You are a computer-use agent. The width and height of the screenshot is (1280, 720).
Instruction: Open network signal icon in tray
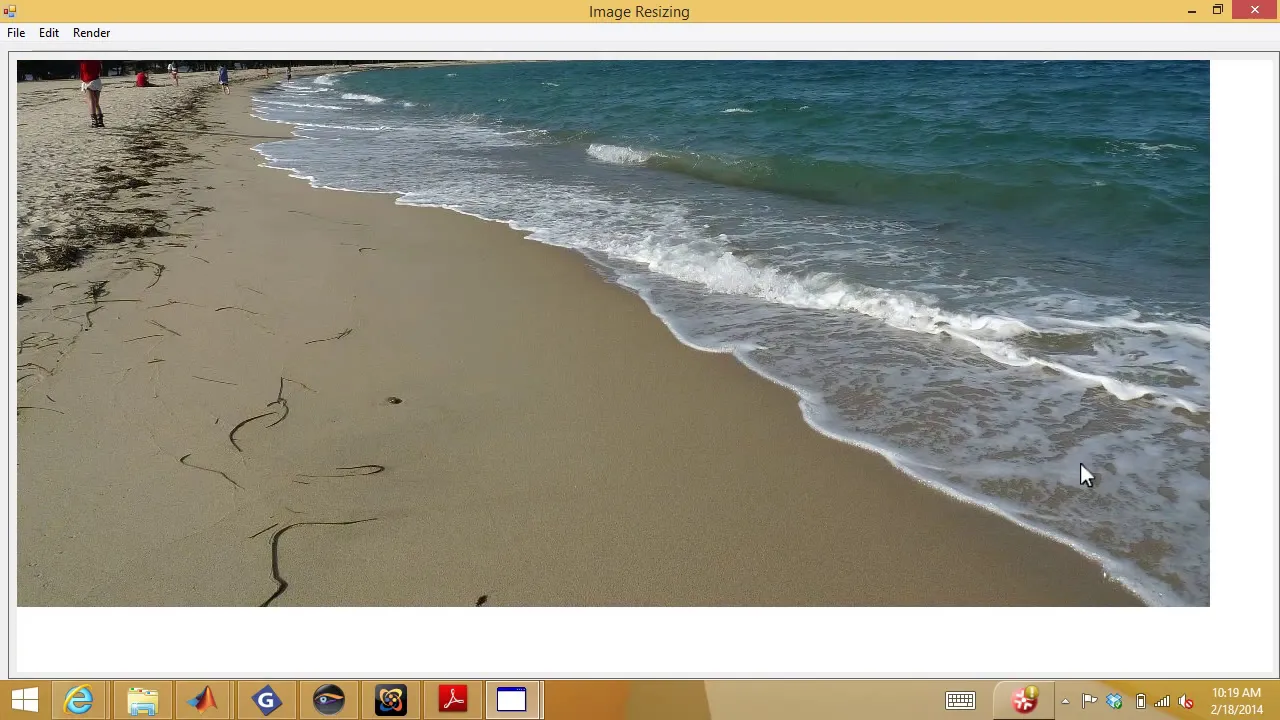(1163, 701)
